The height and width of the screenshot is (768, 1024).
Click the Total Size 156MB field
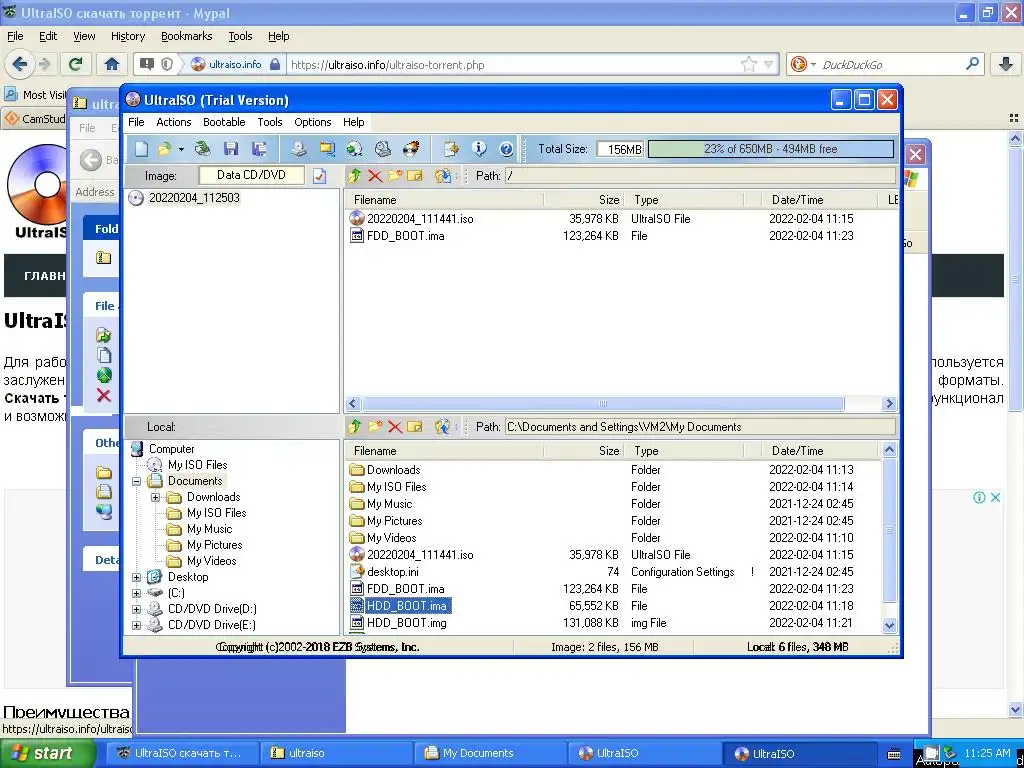[x=620, y=150]
